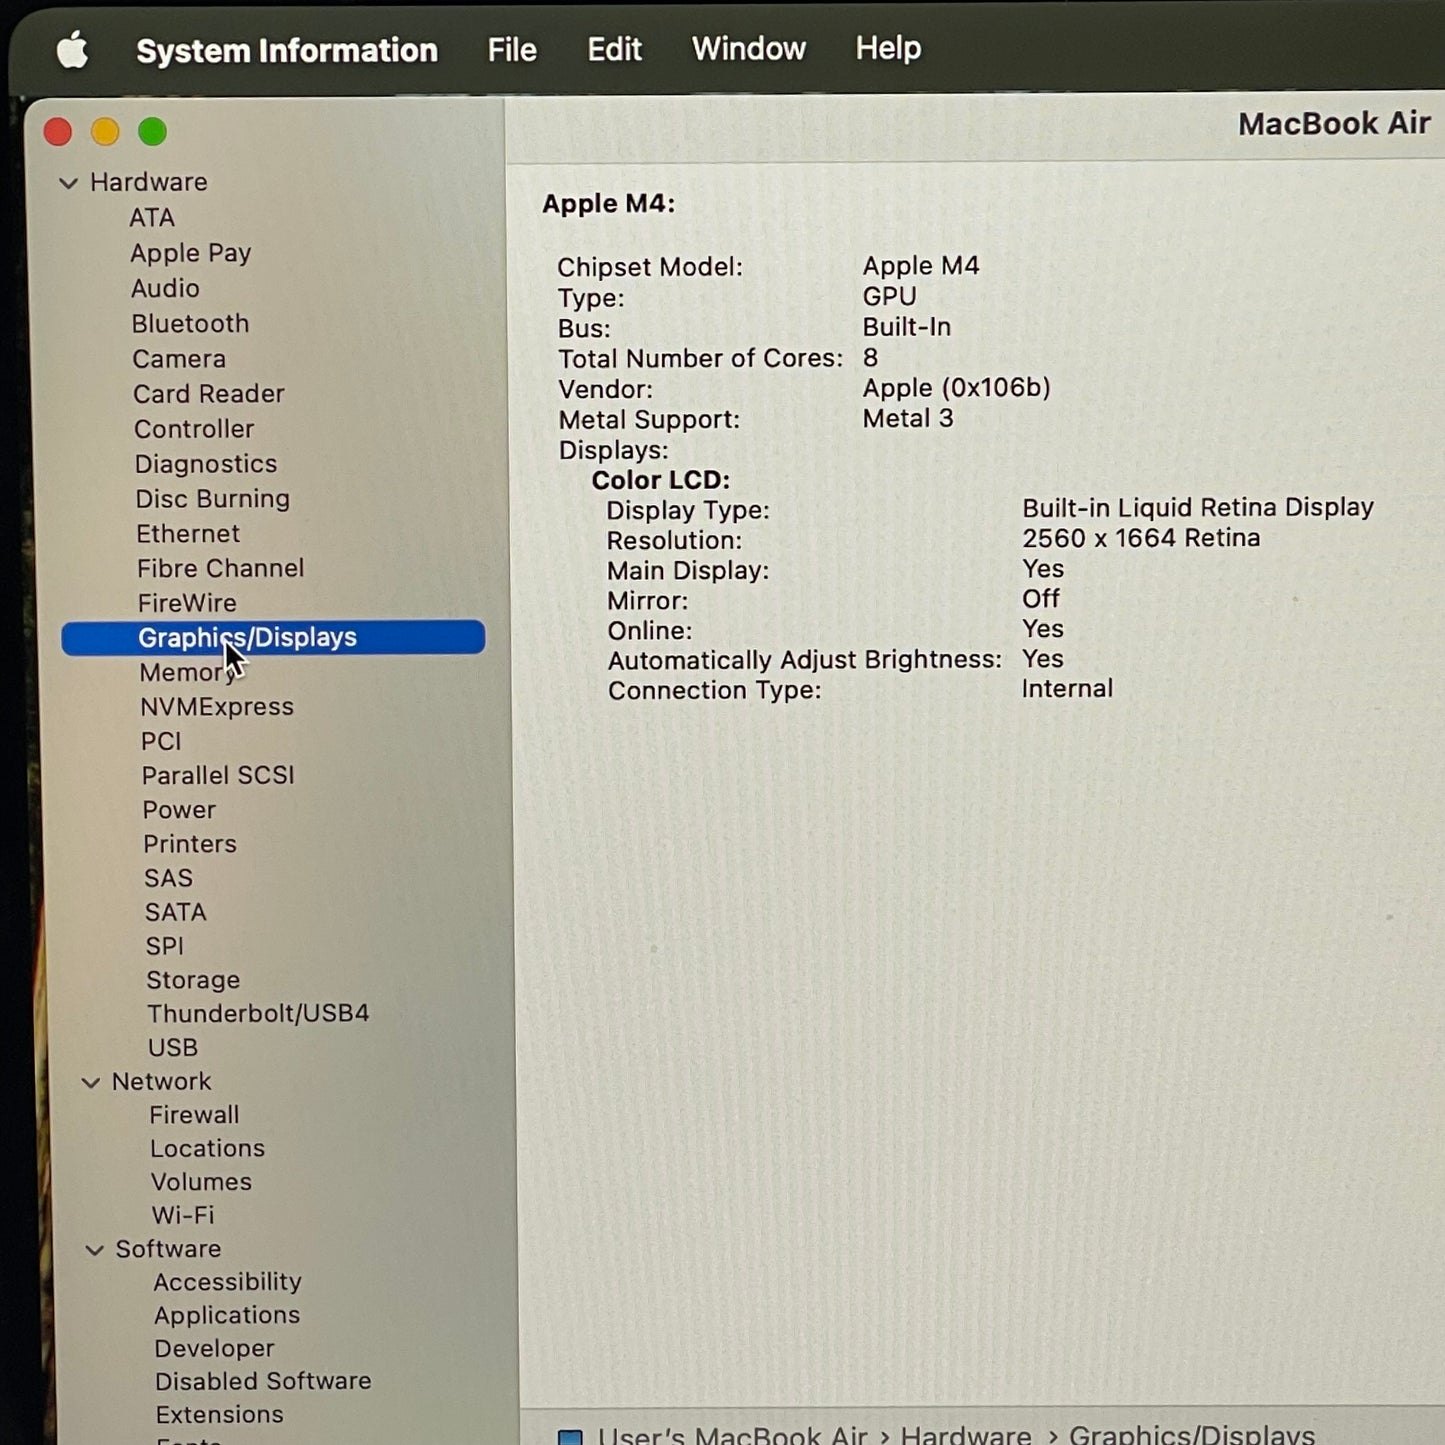Open the Apple menu
The width and height of the screenshot is (1445, 1445).
coord(72,49)
